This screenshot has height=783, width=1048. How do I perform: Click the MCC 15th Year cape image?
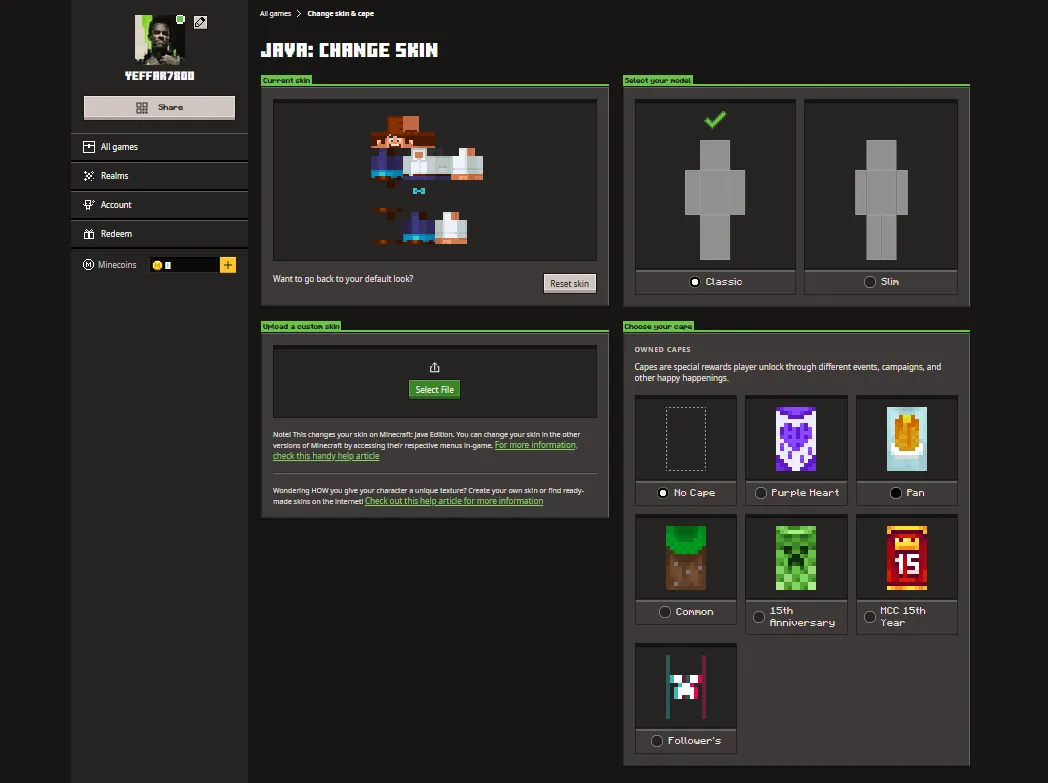point(907,558)
